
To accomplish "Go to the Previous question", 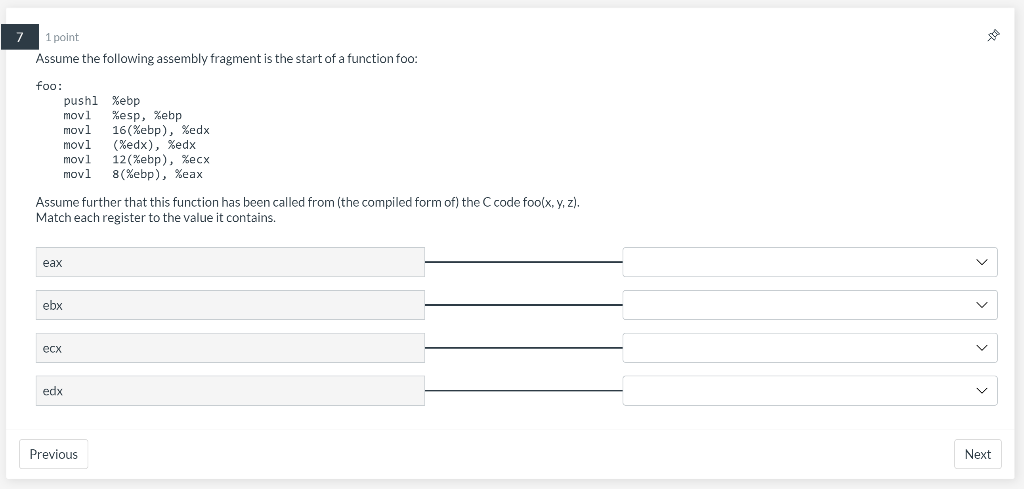I will click(53, 454).
